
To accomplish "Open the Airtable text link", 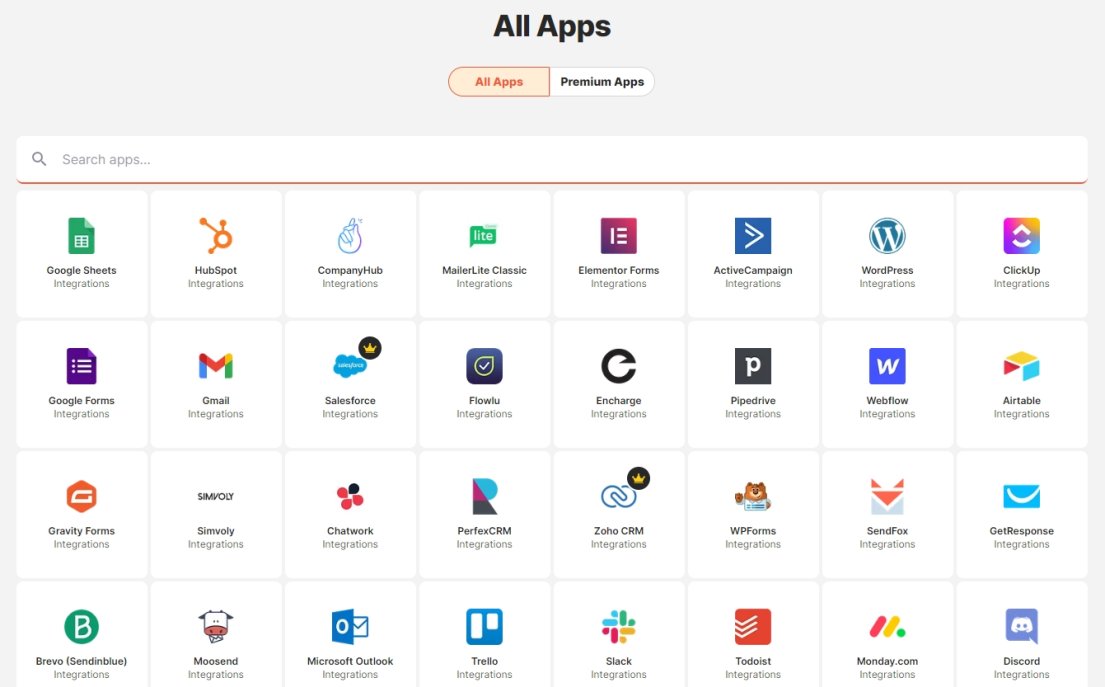I will (x=1021, y=400).
